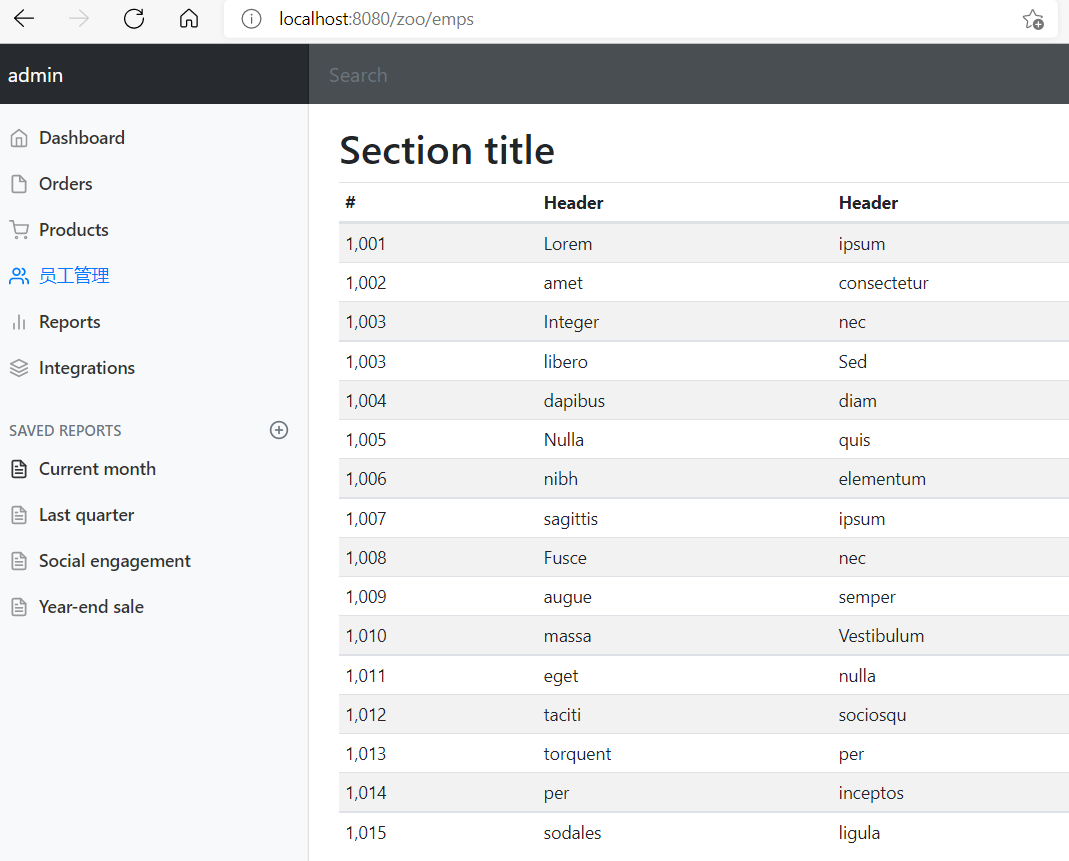View site information icon in address bar
The width and height of the screenshot is (1069, 861).
click(x=251, y=19)
